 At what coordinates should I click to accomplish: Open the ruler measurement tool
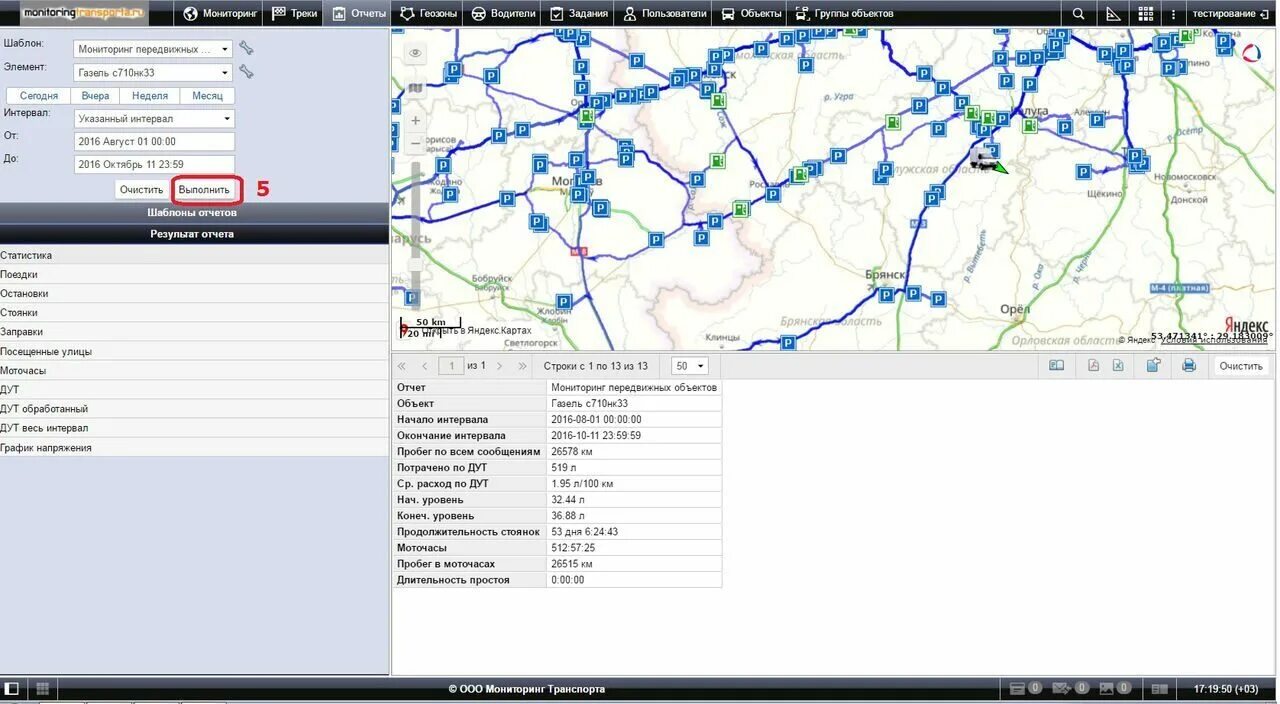point(1113,14)
